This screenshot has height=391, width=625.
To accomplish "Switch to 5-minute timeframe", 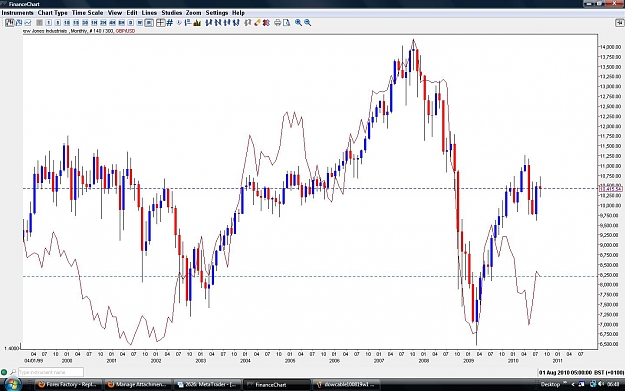I will 57,23.
